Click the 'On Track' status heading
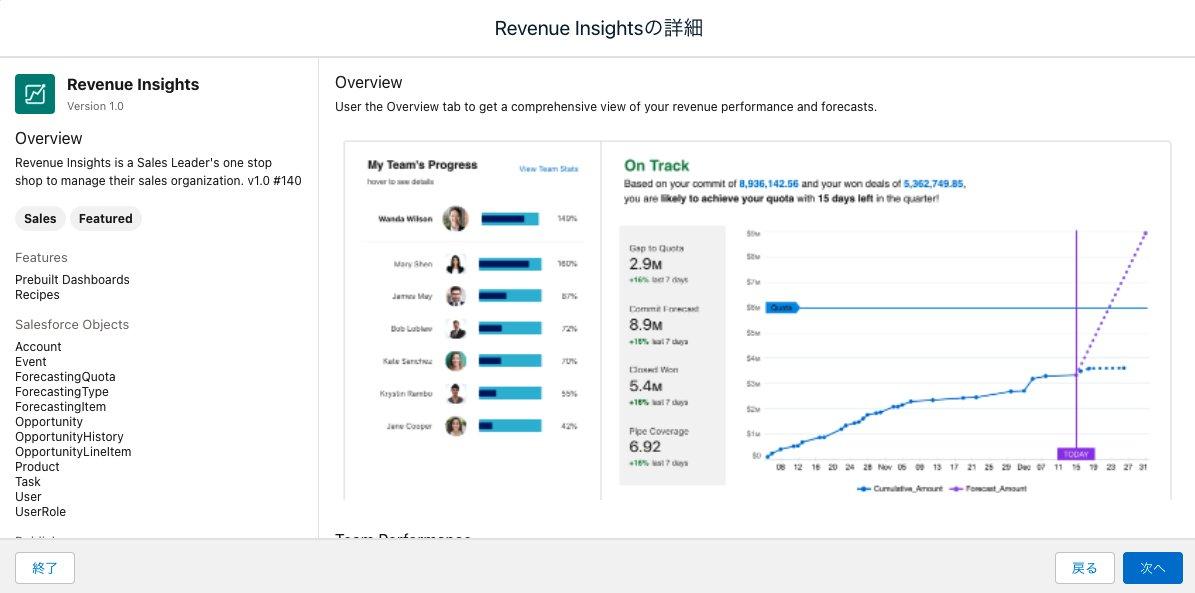Image resolution: width=1195 pixels, height=593 pixels. [656, 165]
